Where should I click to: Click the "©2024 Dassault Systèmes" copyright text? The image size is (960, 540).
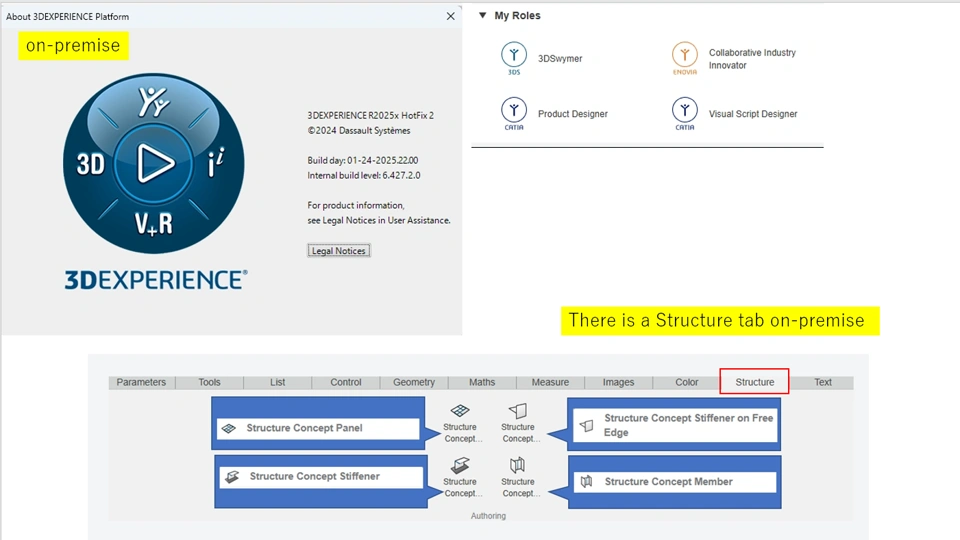[x=359, y=130]
